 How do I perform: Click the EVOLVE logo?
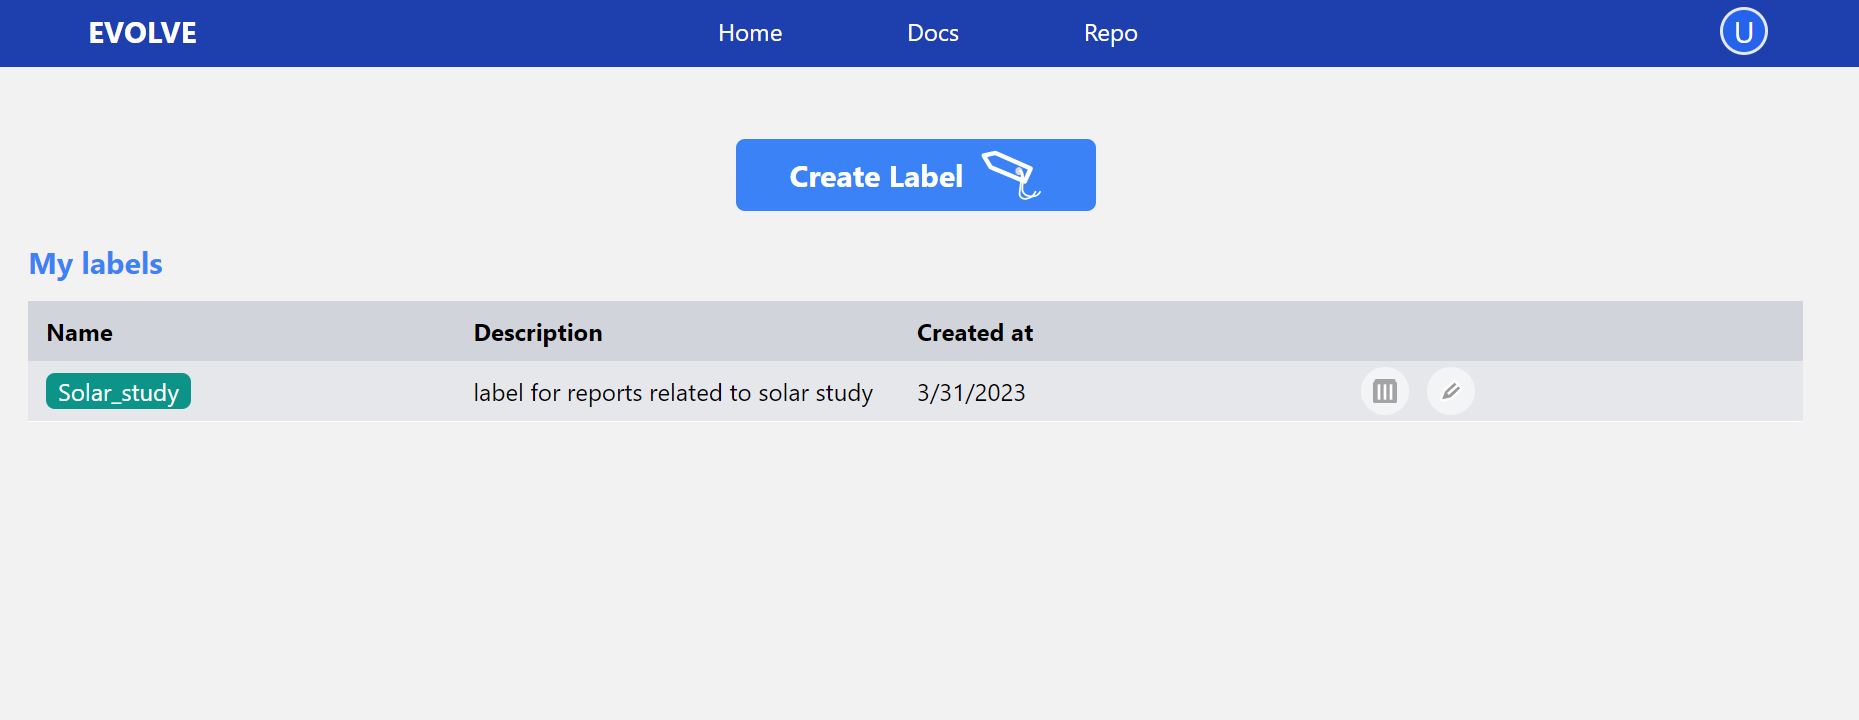(x=142, y=33)
